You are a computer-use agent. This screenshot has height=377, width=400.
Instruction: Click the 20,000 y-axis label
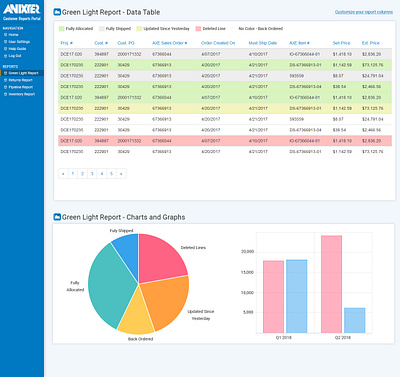click(247, 252)
